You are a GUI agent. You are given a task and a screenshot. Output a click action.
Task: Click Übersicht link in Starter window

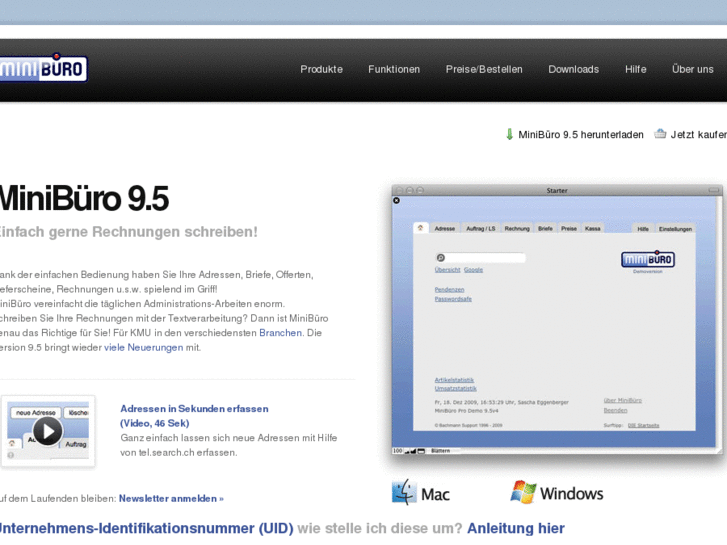click(x=447, y=269)
